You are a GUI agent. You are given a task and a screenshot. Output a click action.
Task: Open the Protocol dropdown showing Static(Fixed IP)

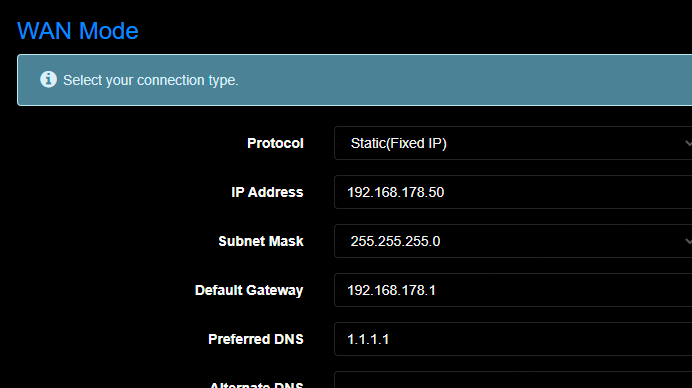513,143
